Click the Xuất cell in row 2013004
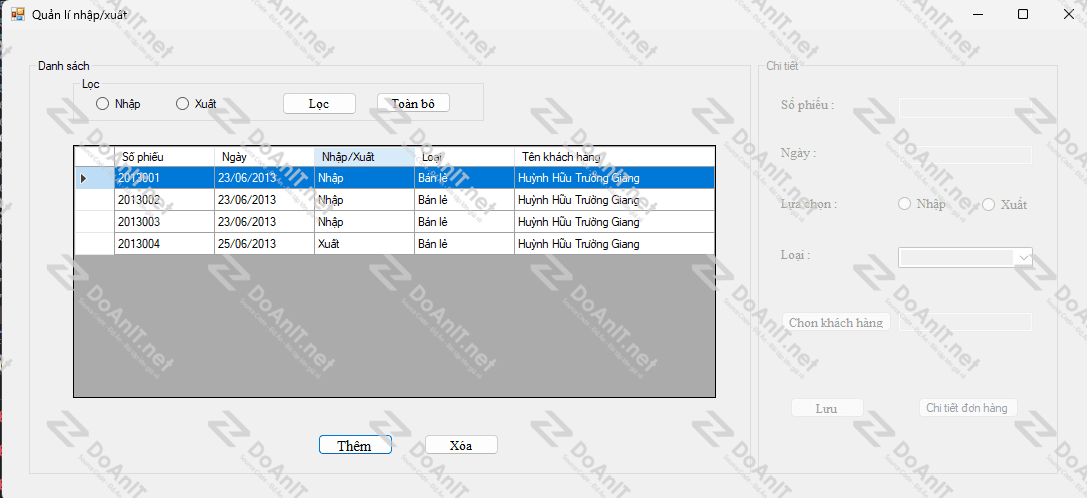 pos(364,244)
